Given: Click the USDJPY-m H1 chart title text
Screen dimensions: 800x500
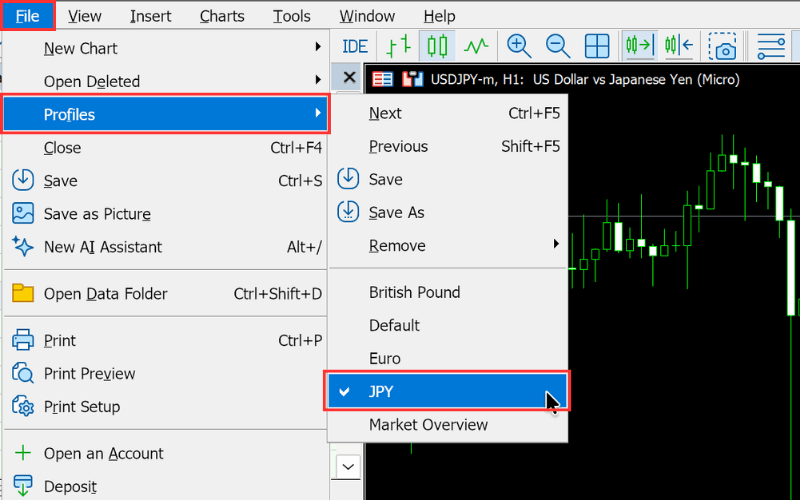Looking at the screenshot, I should tap(585, 80).
